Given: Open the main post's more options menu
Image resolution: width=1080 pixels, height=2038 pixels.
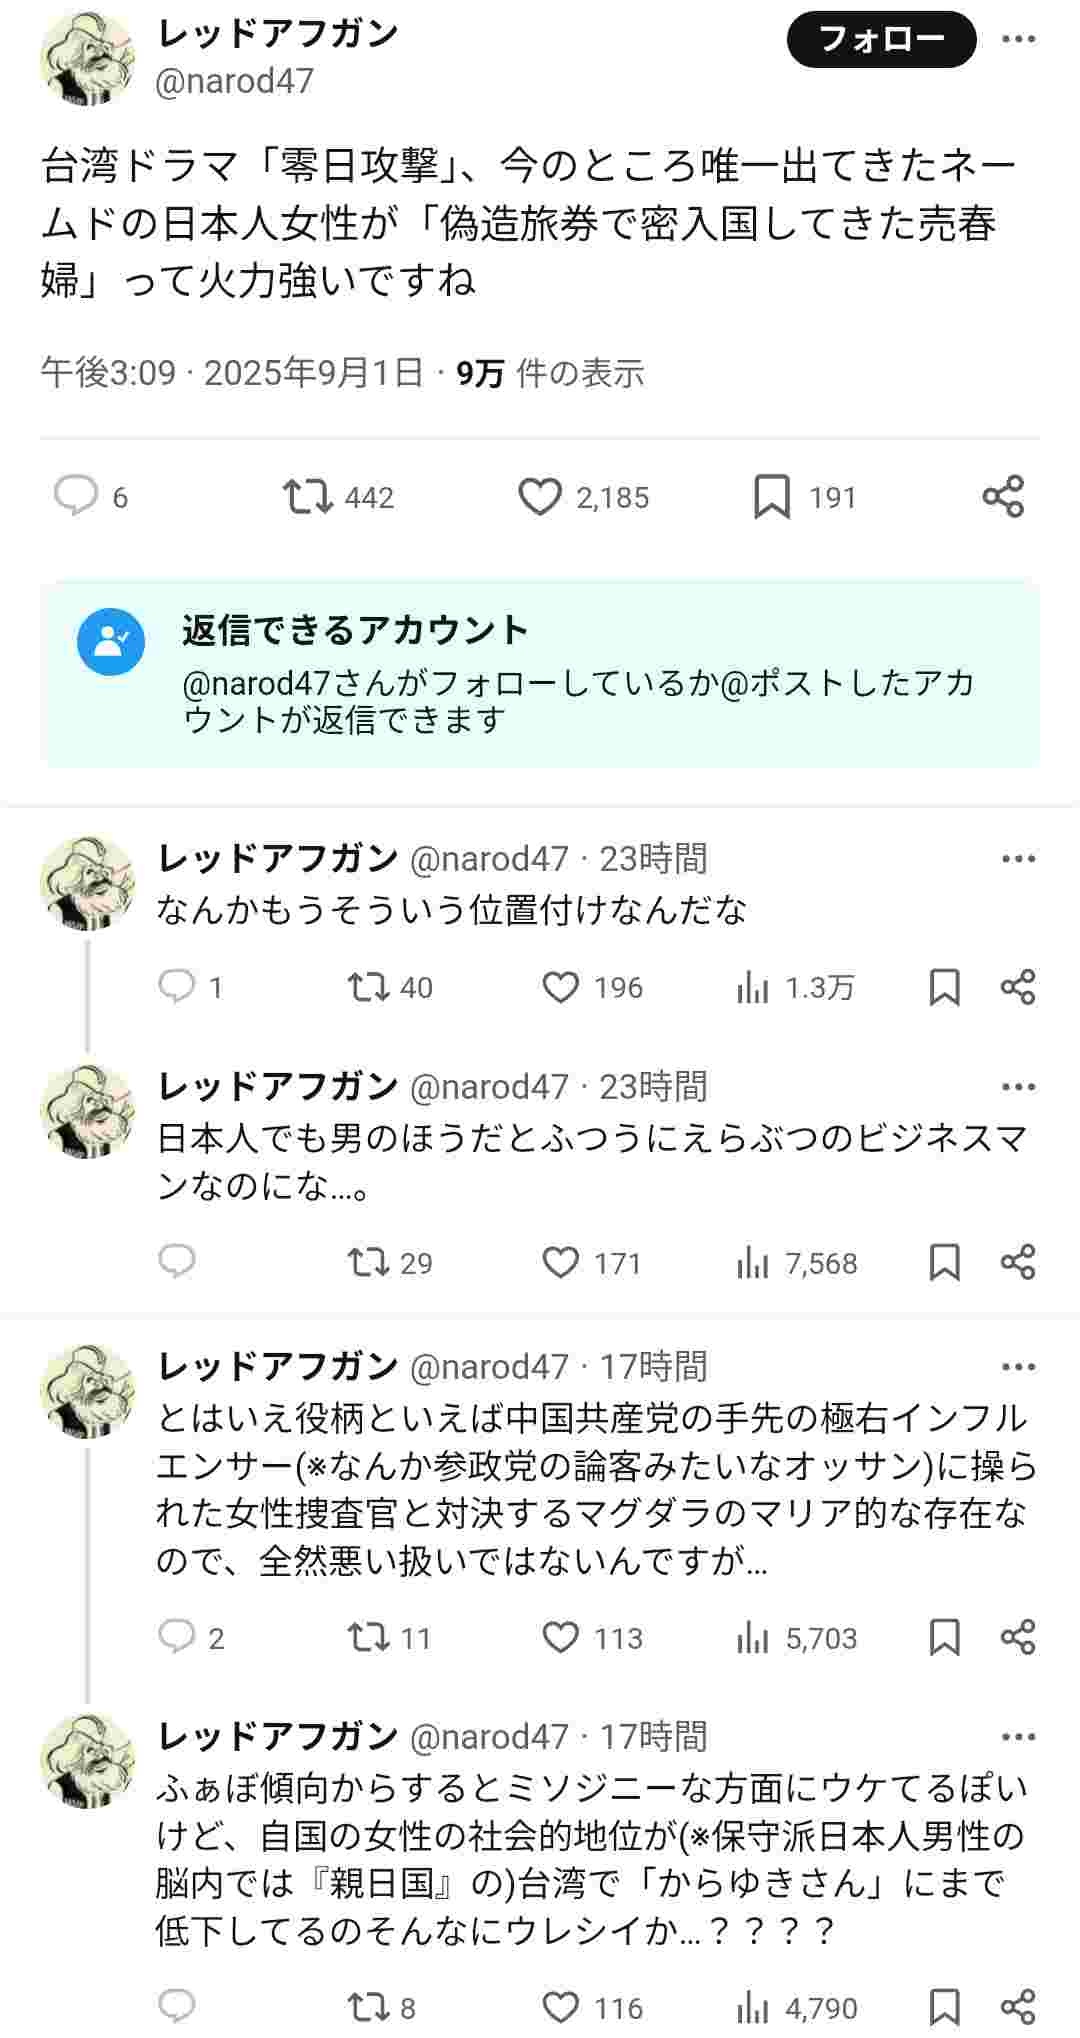Looking at the screenshot, I should click(x=1018, y=39).
